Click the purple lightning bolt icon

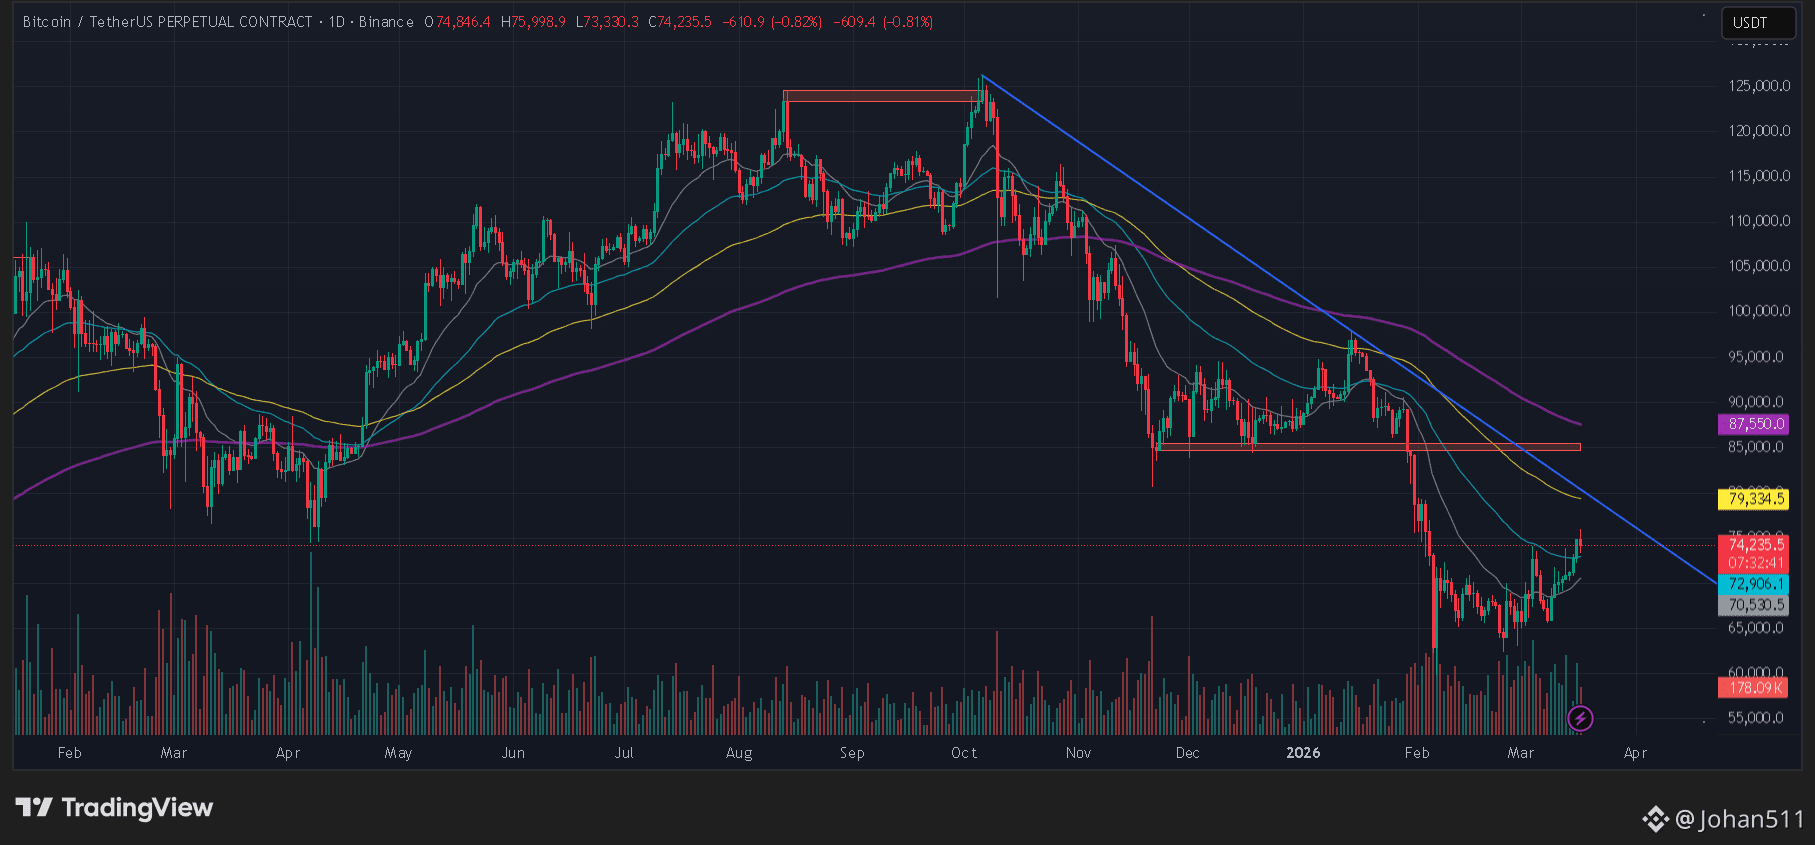(x=1580, y=718)
